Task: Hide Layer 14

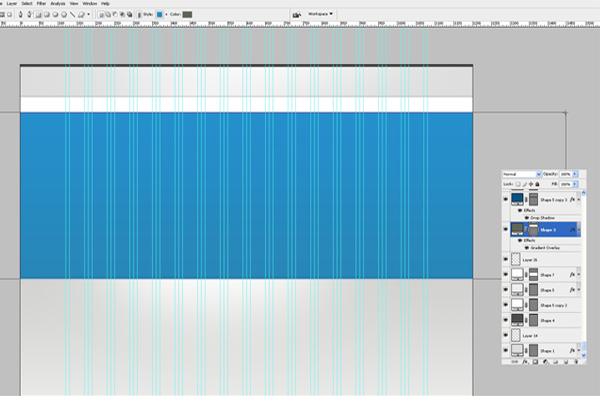Action: coord(505,335)
